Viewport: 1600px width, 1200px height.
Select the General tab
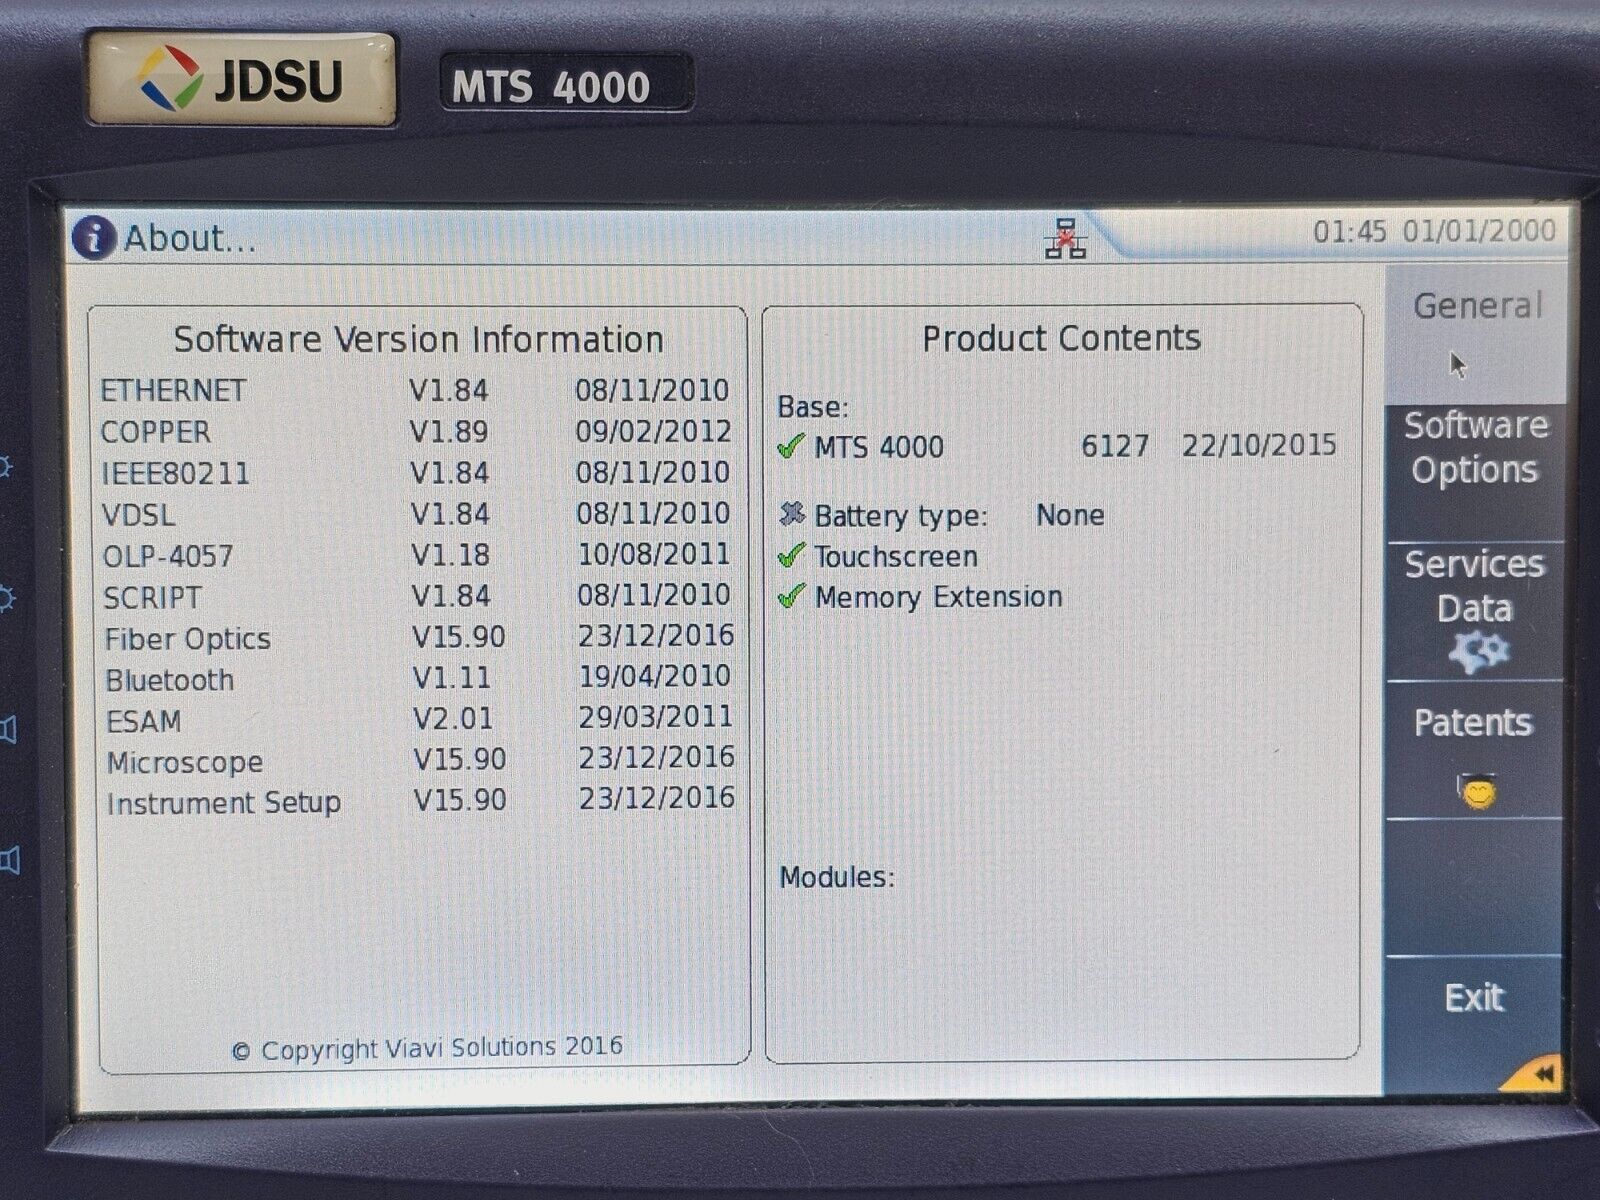click(x=1477, y=333)
